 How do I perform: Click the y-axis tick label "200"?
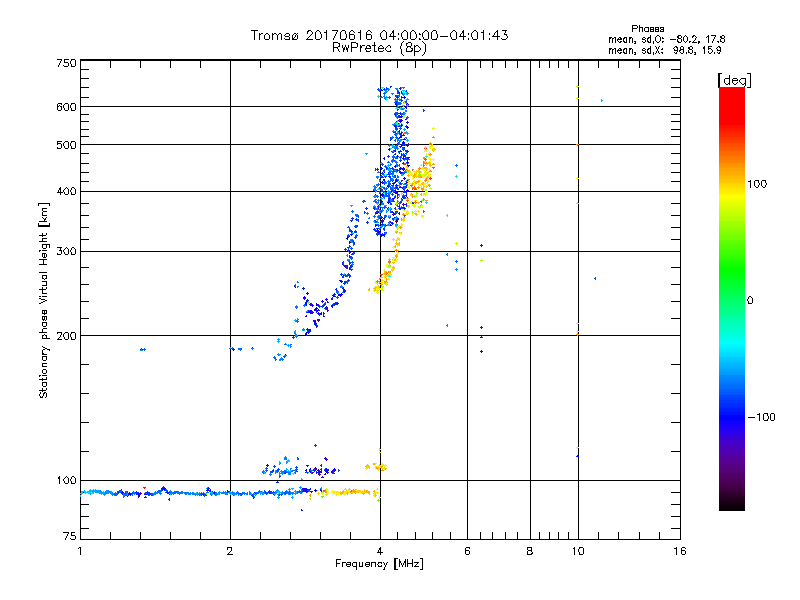pos(66,336)
